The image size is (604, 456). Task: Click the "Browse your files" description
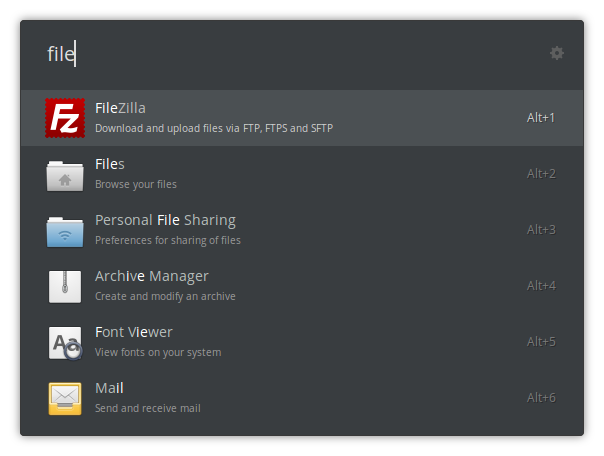click(x=136, y=184)
